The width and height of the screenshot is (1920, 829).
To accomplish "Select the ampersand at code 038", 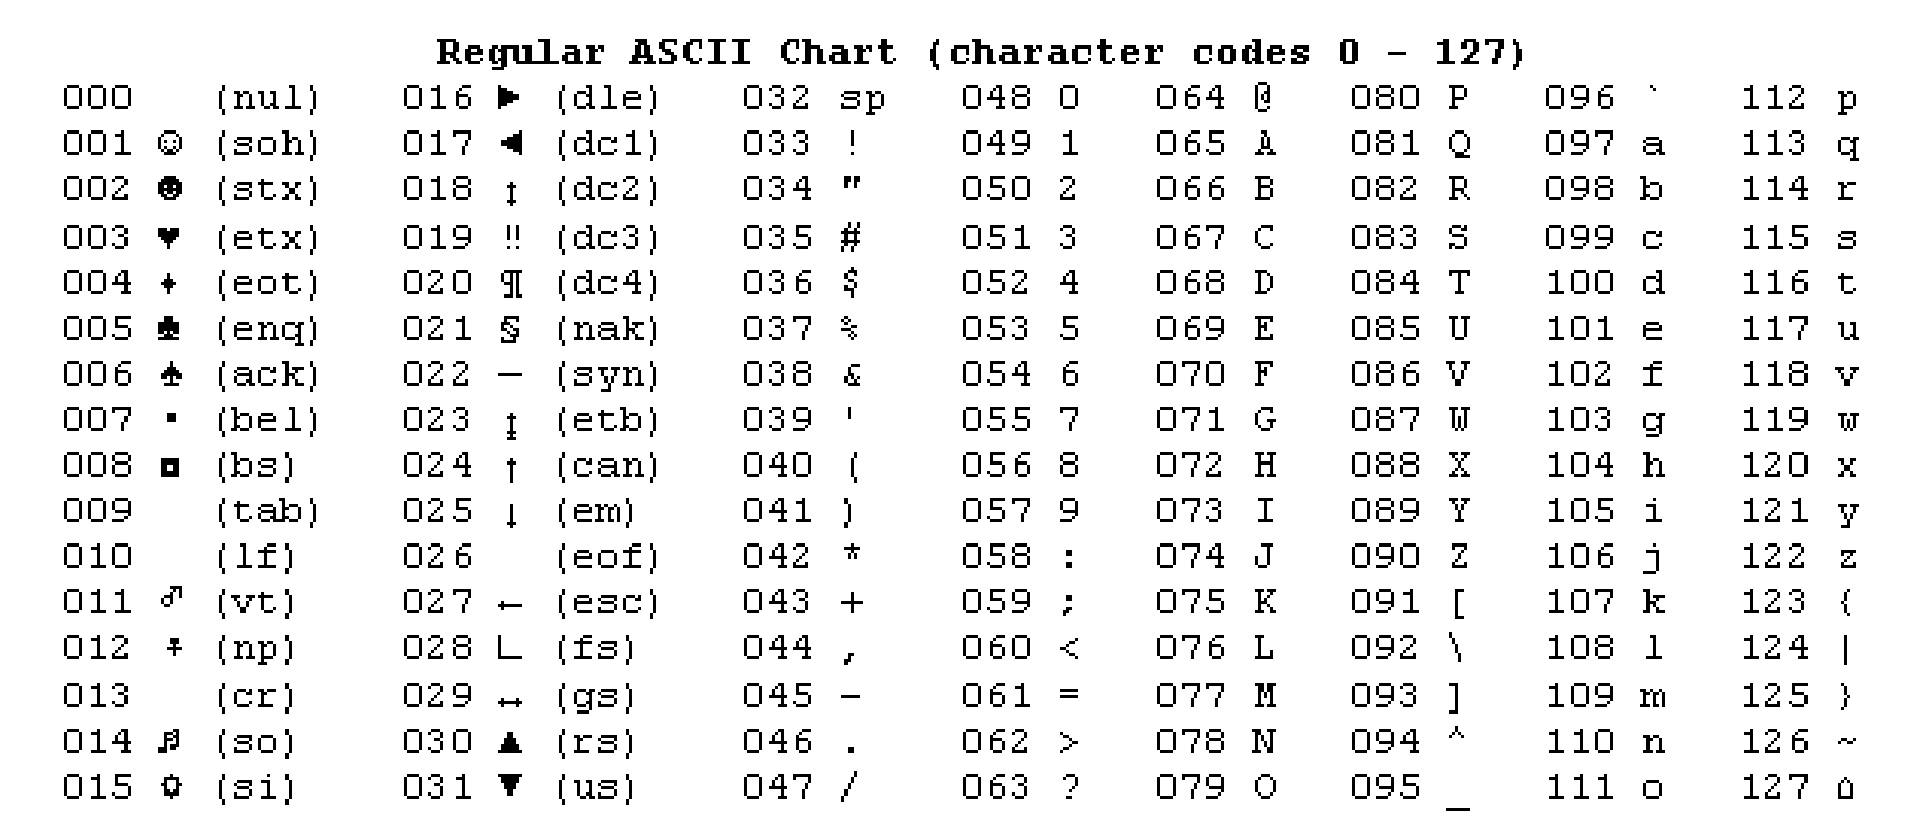I will 851,375.
